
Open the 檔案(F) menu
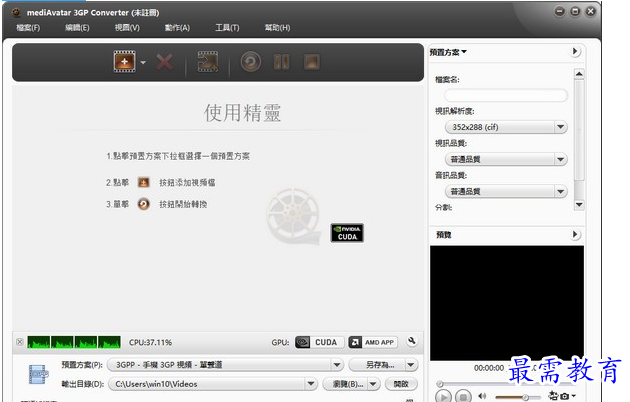click(x=28, y=28)
